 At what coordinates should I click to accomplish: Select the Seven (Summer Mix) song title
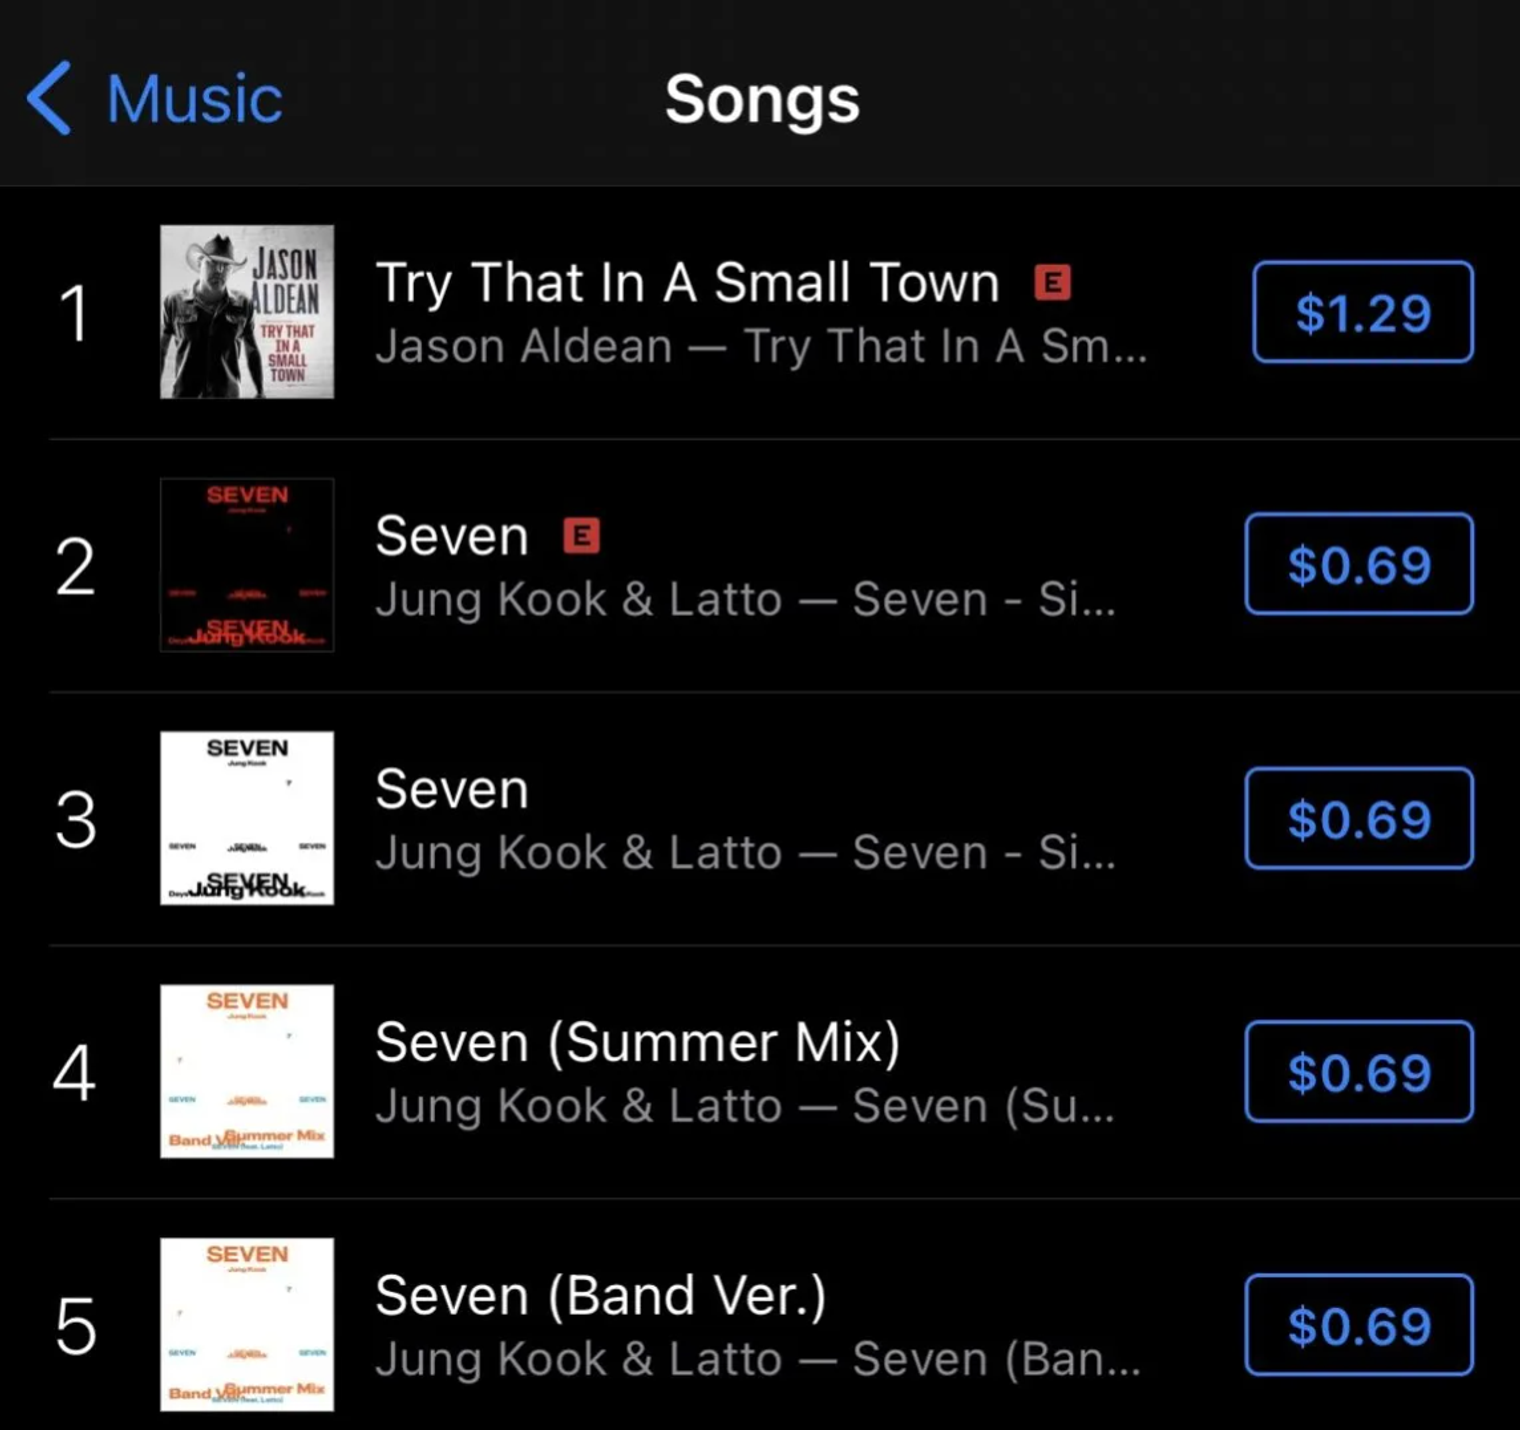tap(637, 1043)
